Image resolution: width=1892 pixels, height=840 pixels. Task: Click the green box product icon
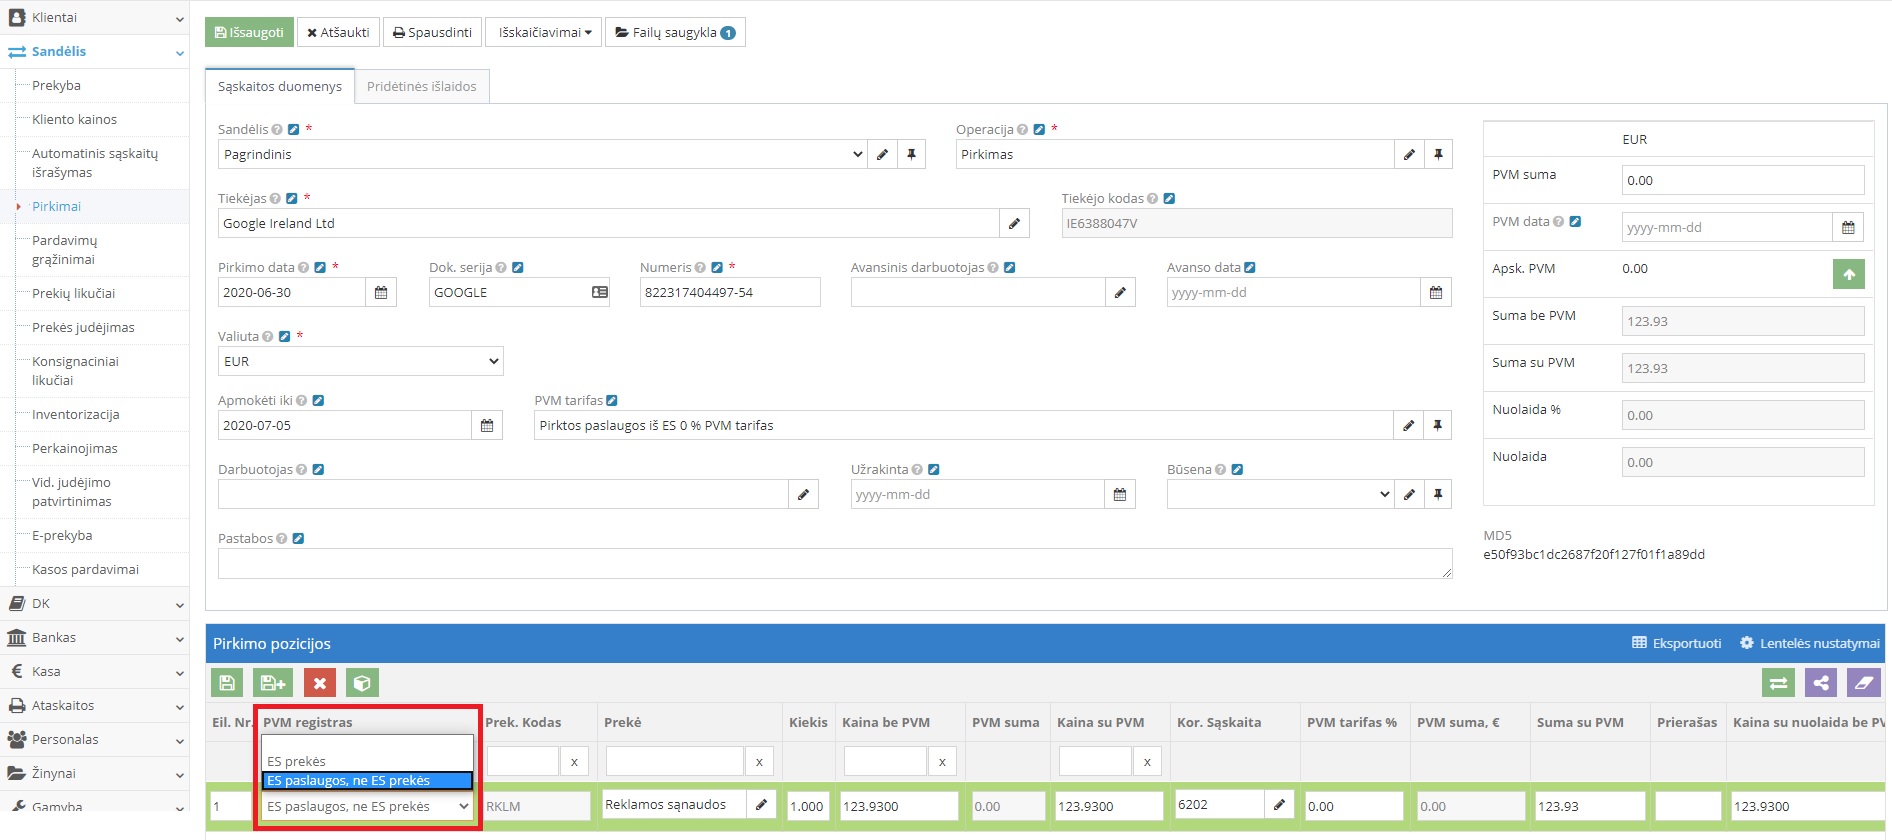point(362,683)
